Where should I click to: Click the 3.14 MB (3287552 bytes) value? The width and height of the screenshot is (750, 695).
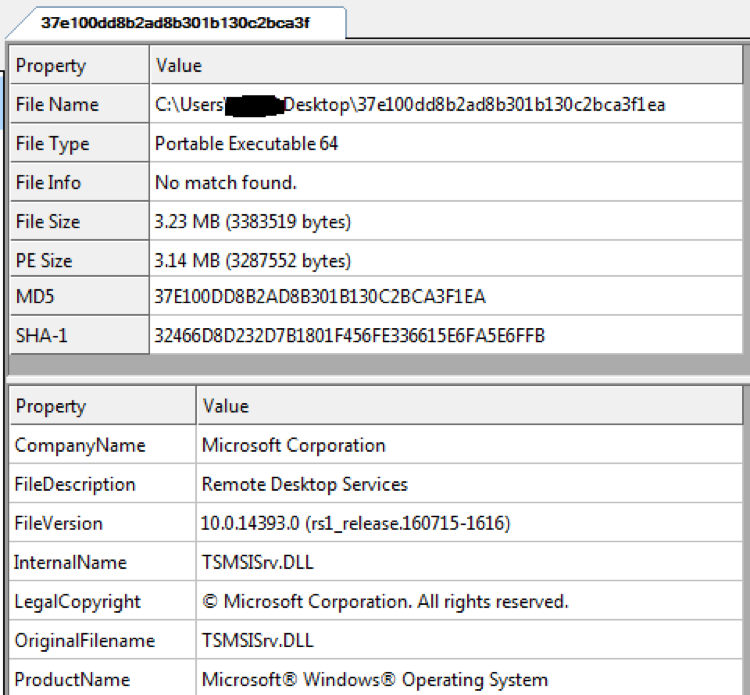coord(253,261)
